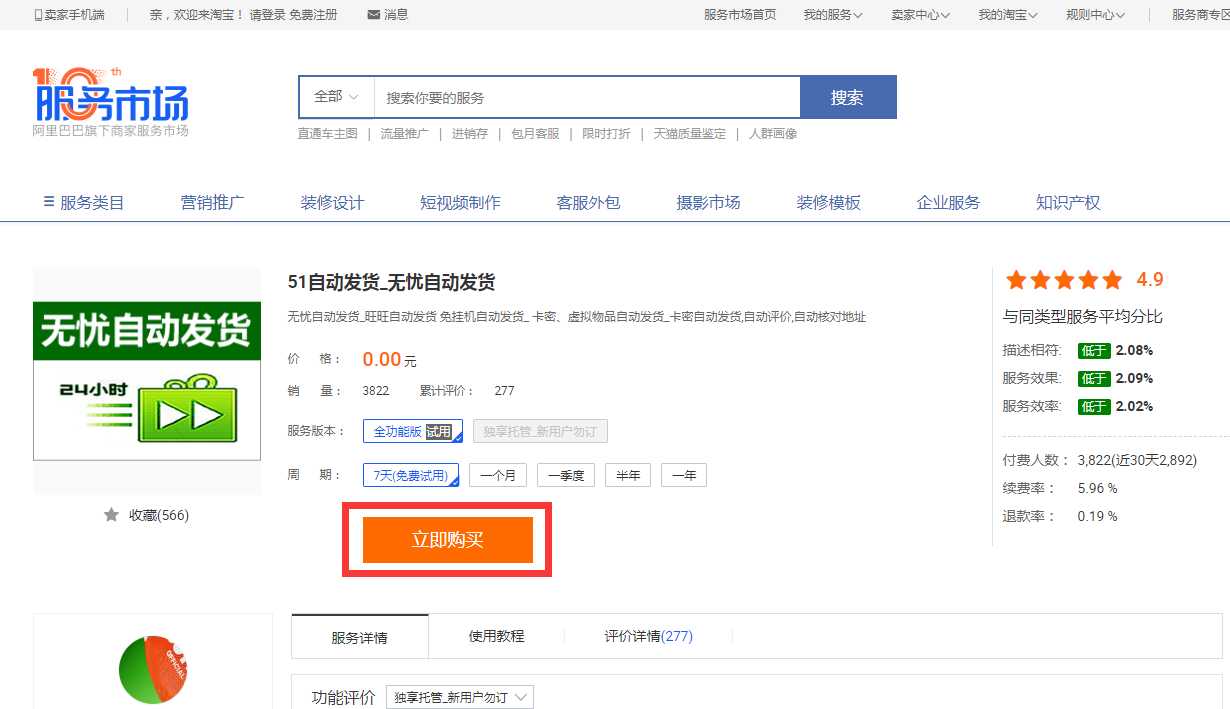Click the five orange rating stars
1230x709 pixels.
pyautogui.click(x=1065, y=280)
